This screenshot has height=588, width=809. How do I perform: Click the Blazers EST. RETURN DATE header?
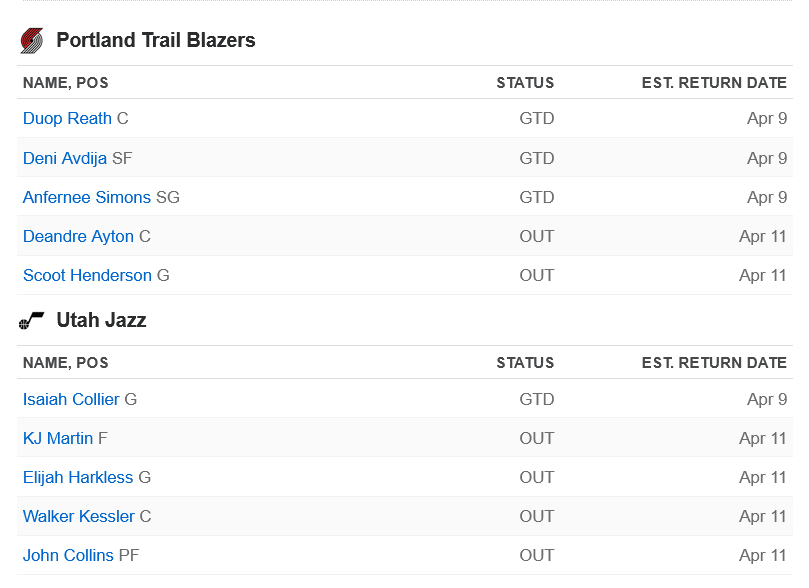tap(714, 83)
